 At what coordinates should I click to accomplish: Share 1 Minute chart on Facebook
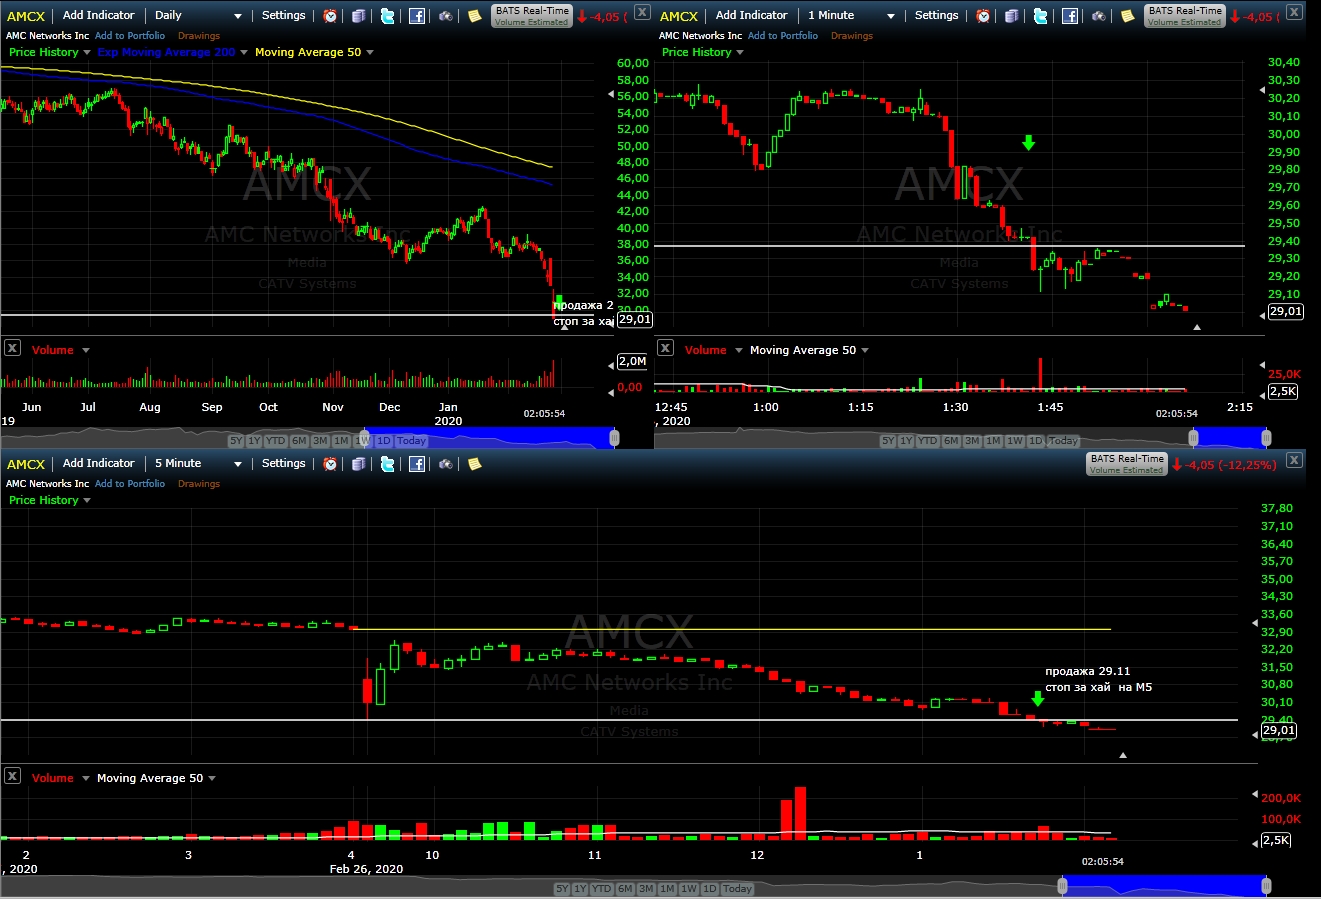[x=1070, y=16]
